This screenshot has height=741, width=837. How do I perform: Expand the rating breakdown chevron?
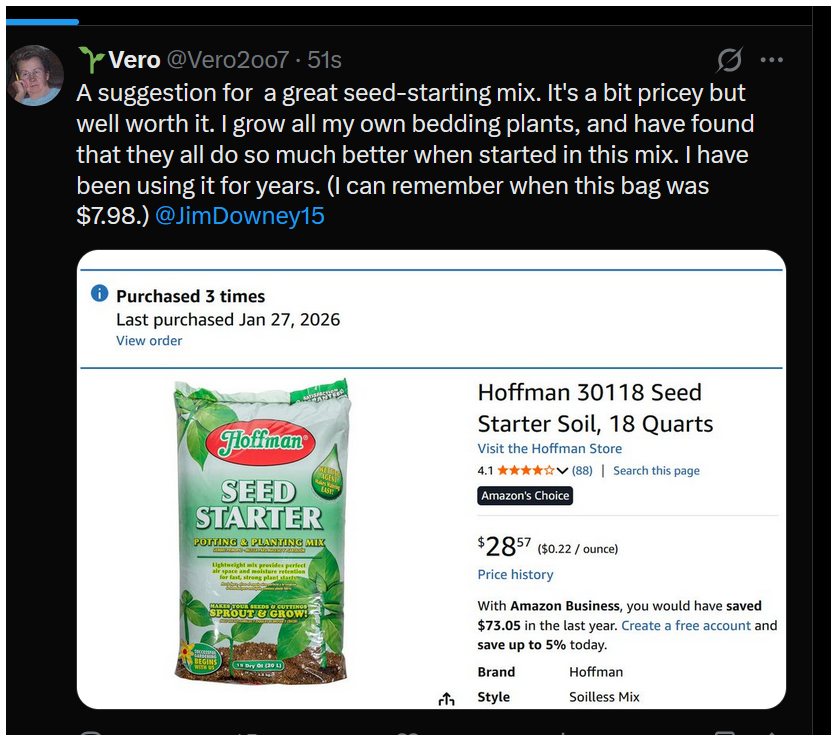562,471
